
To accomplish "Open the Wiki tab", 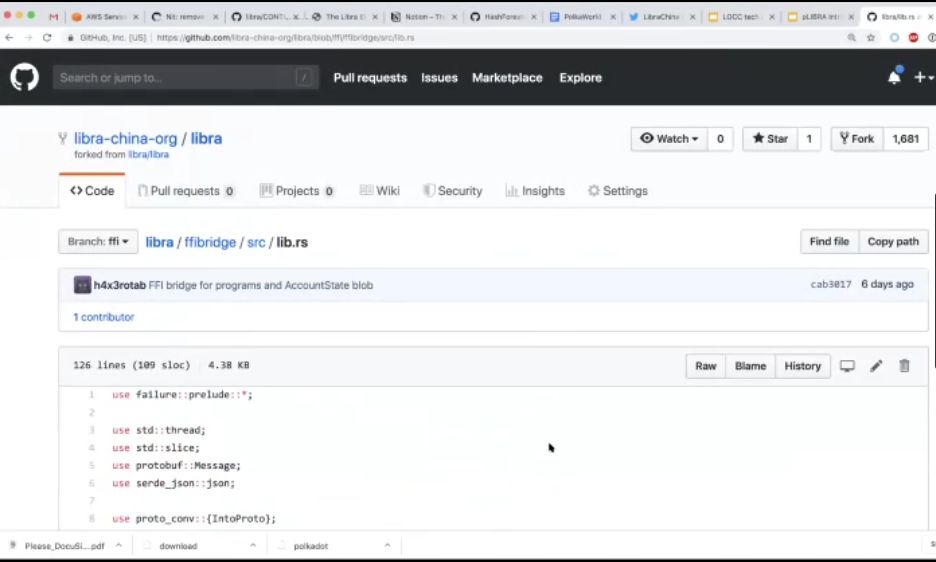I will (380, 191).
